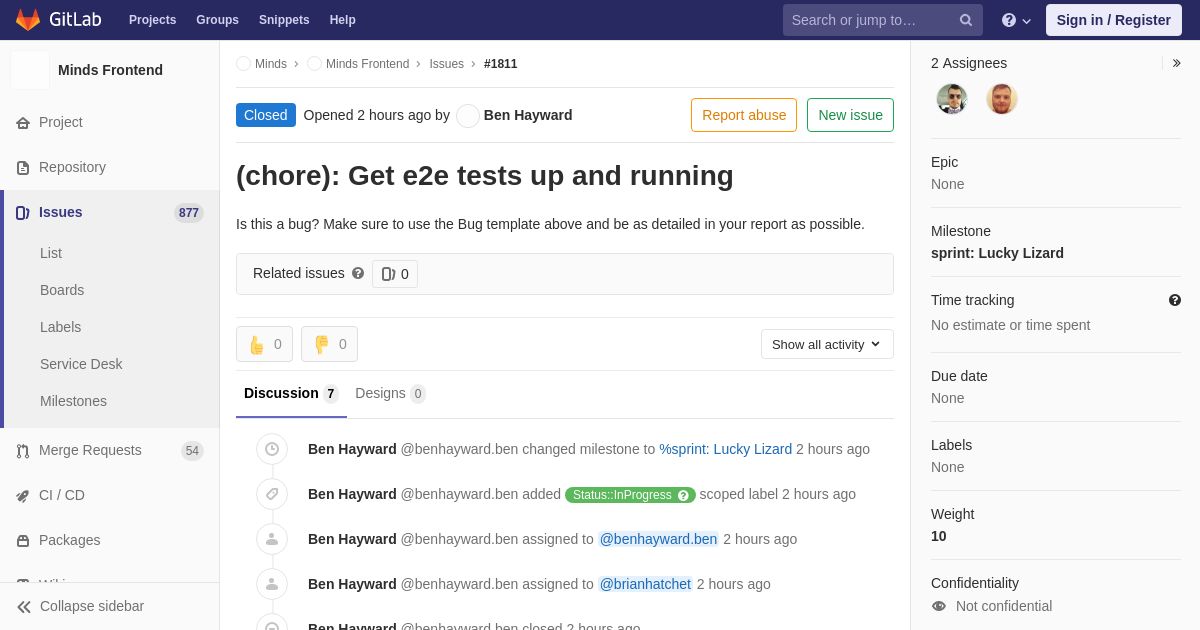Image resolution: width=1200 pixels, height=630 pixels.
Task: Click the Closed status badge
Action: pos(266,115)
